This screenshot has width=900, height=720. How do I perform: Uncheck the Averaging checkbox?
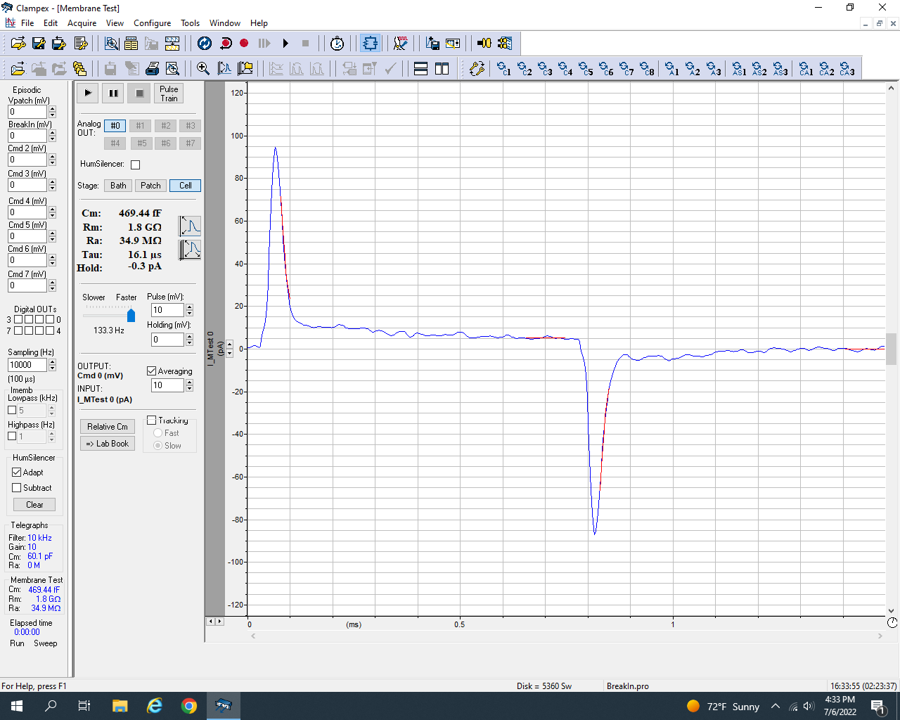pyautogui.click(x=152, y=371)
